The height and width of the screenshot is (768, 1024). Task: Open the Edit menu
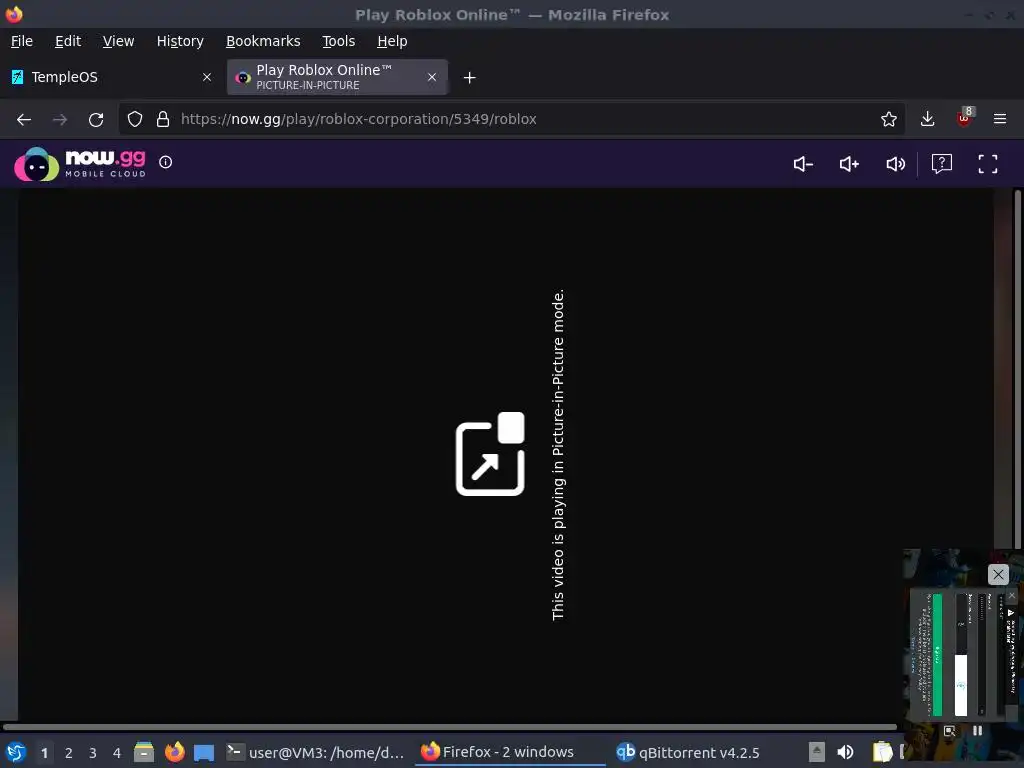tap(68, 41)
